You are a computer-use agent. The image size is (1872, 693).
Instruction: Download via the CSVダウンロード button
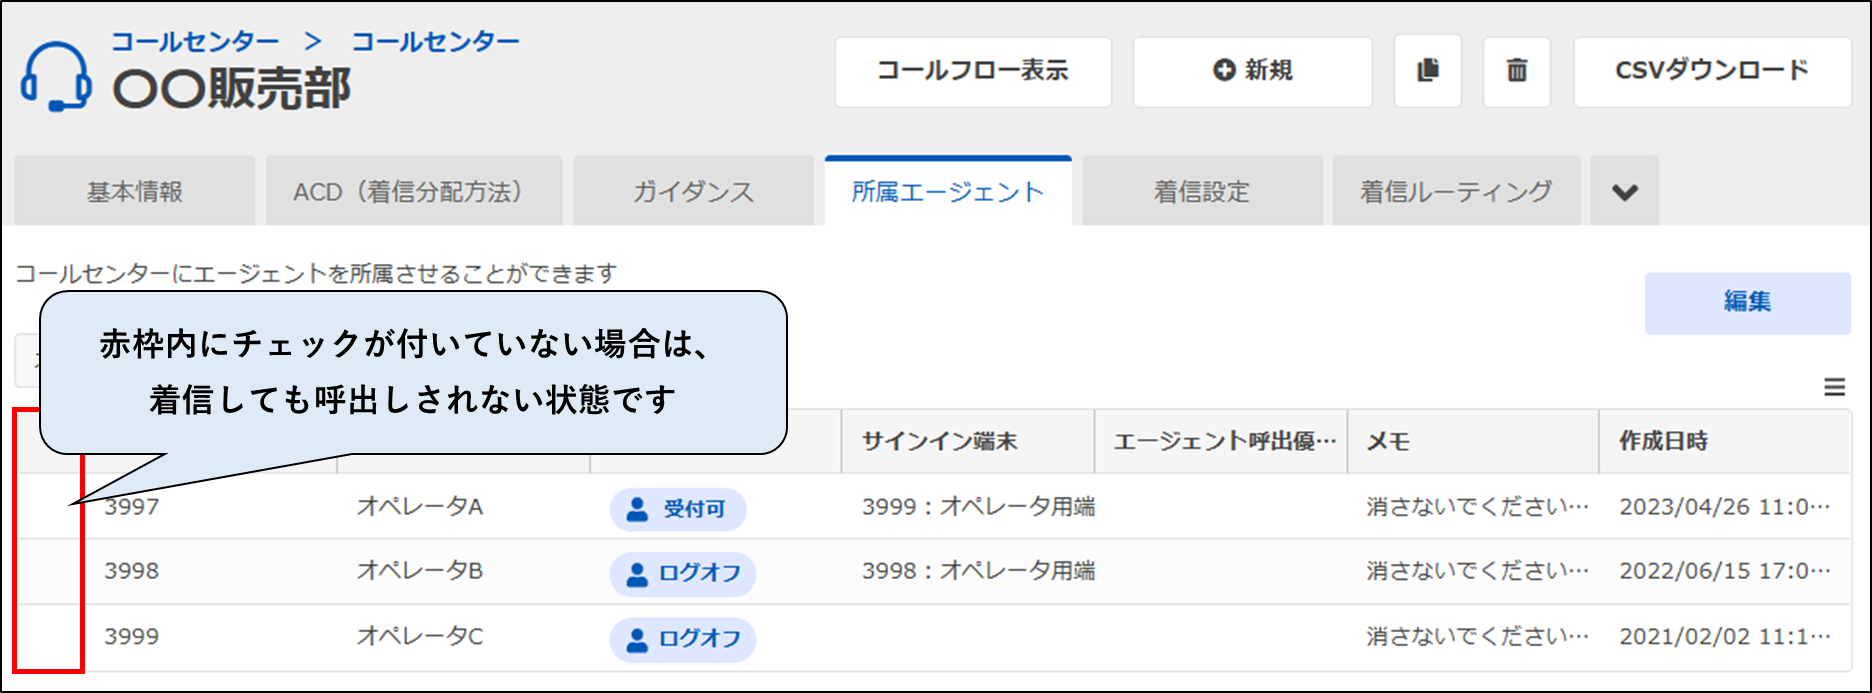pyautogui.click(x=1712, y=71)
